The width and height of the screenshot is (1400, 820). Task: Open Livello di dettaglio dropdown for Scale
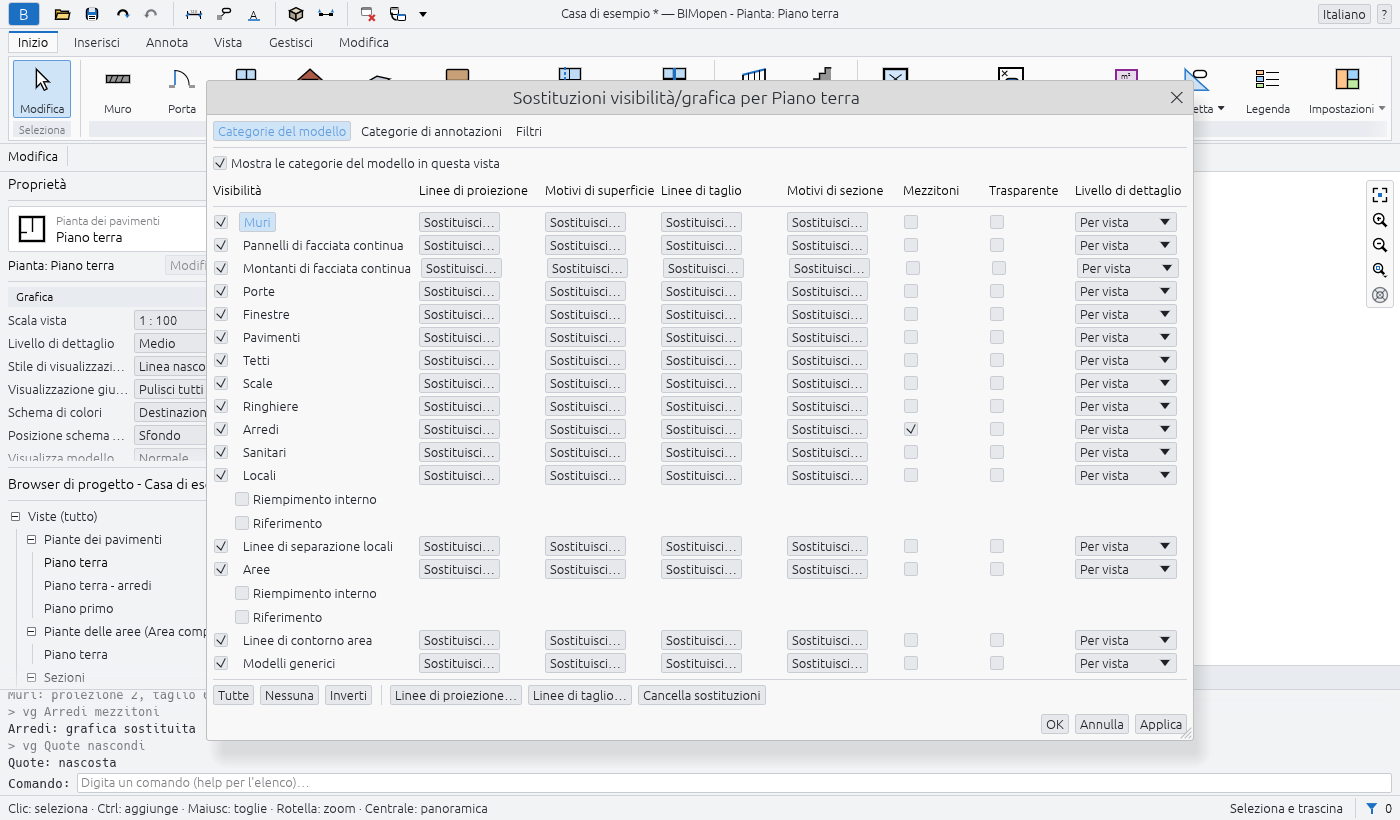pyautogui.click(x=1126, y=383)
